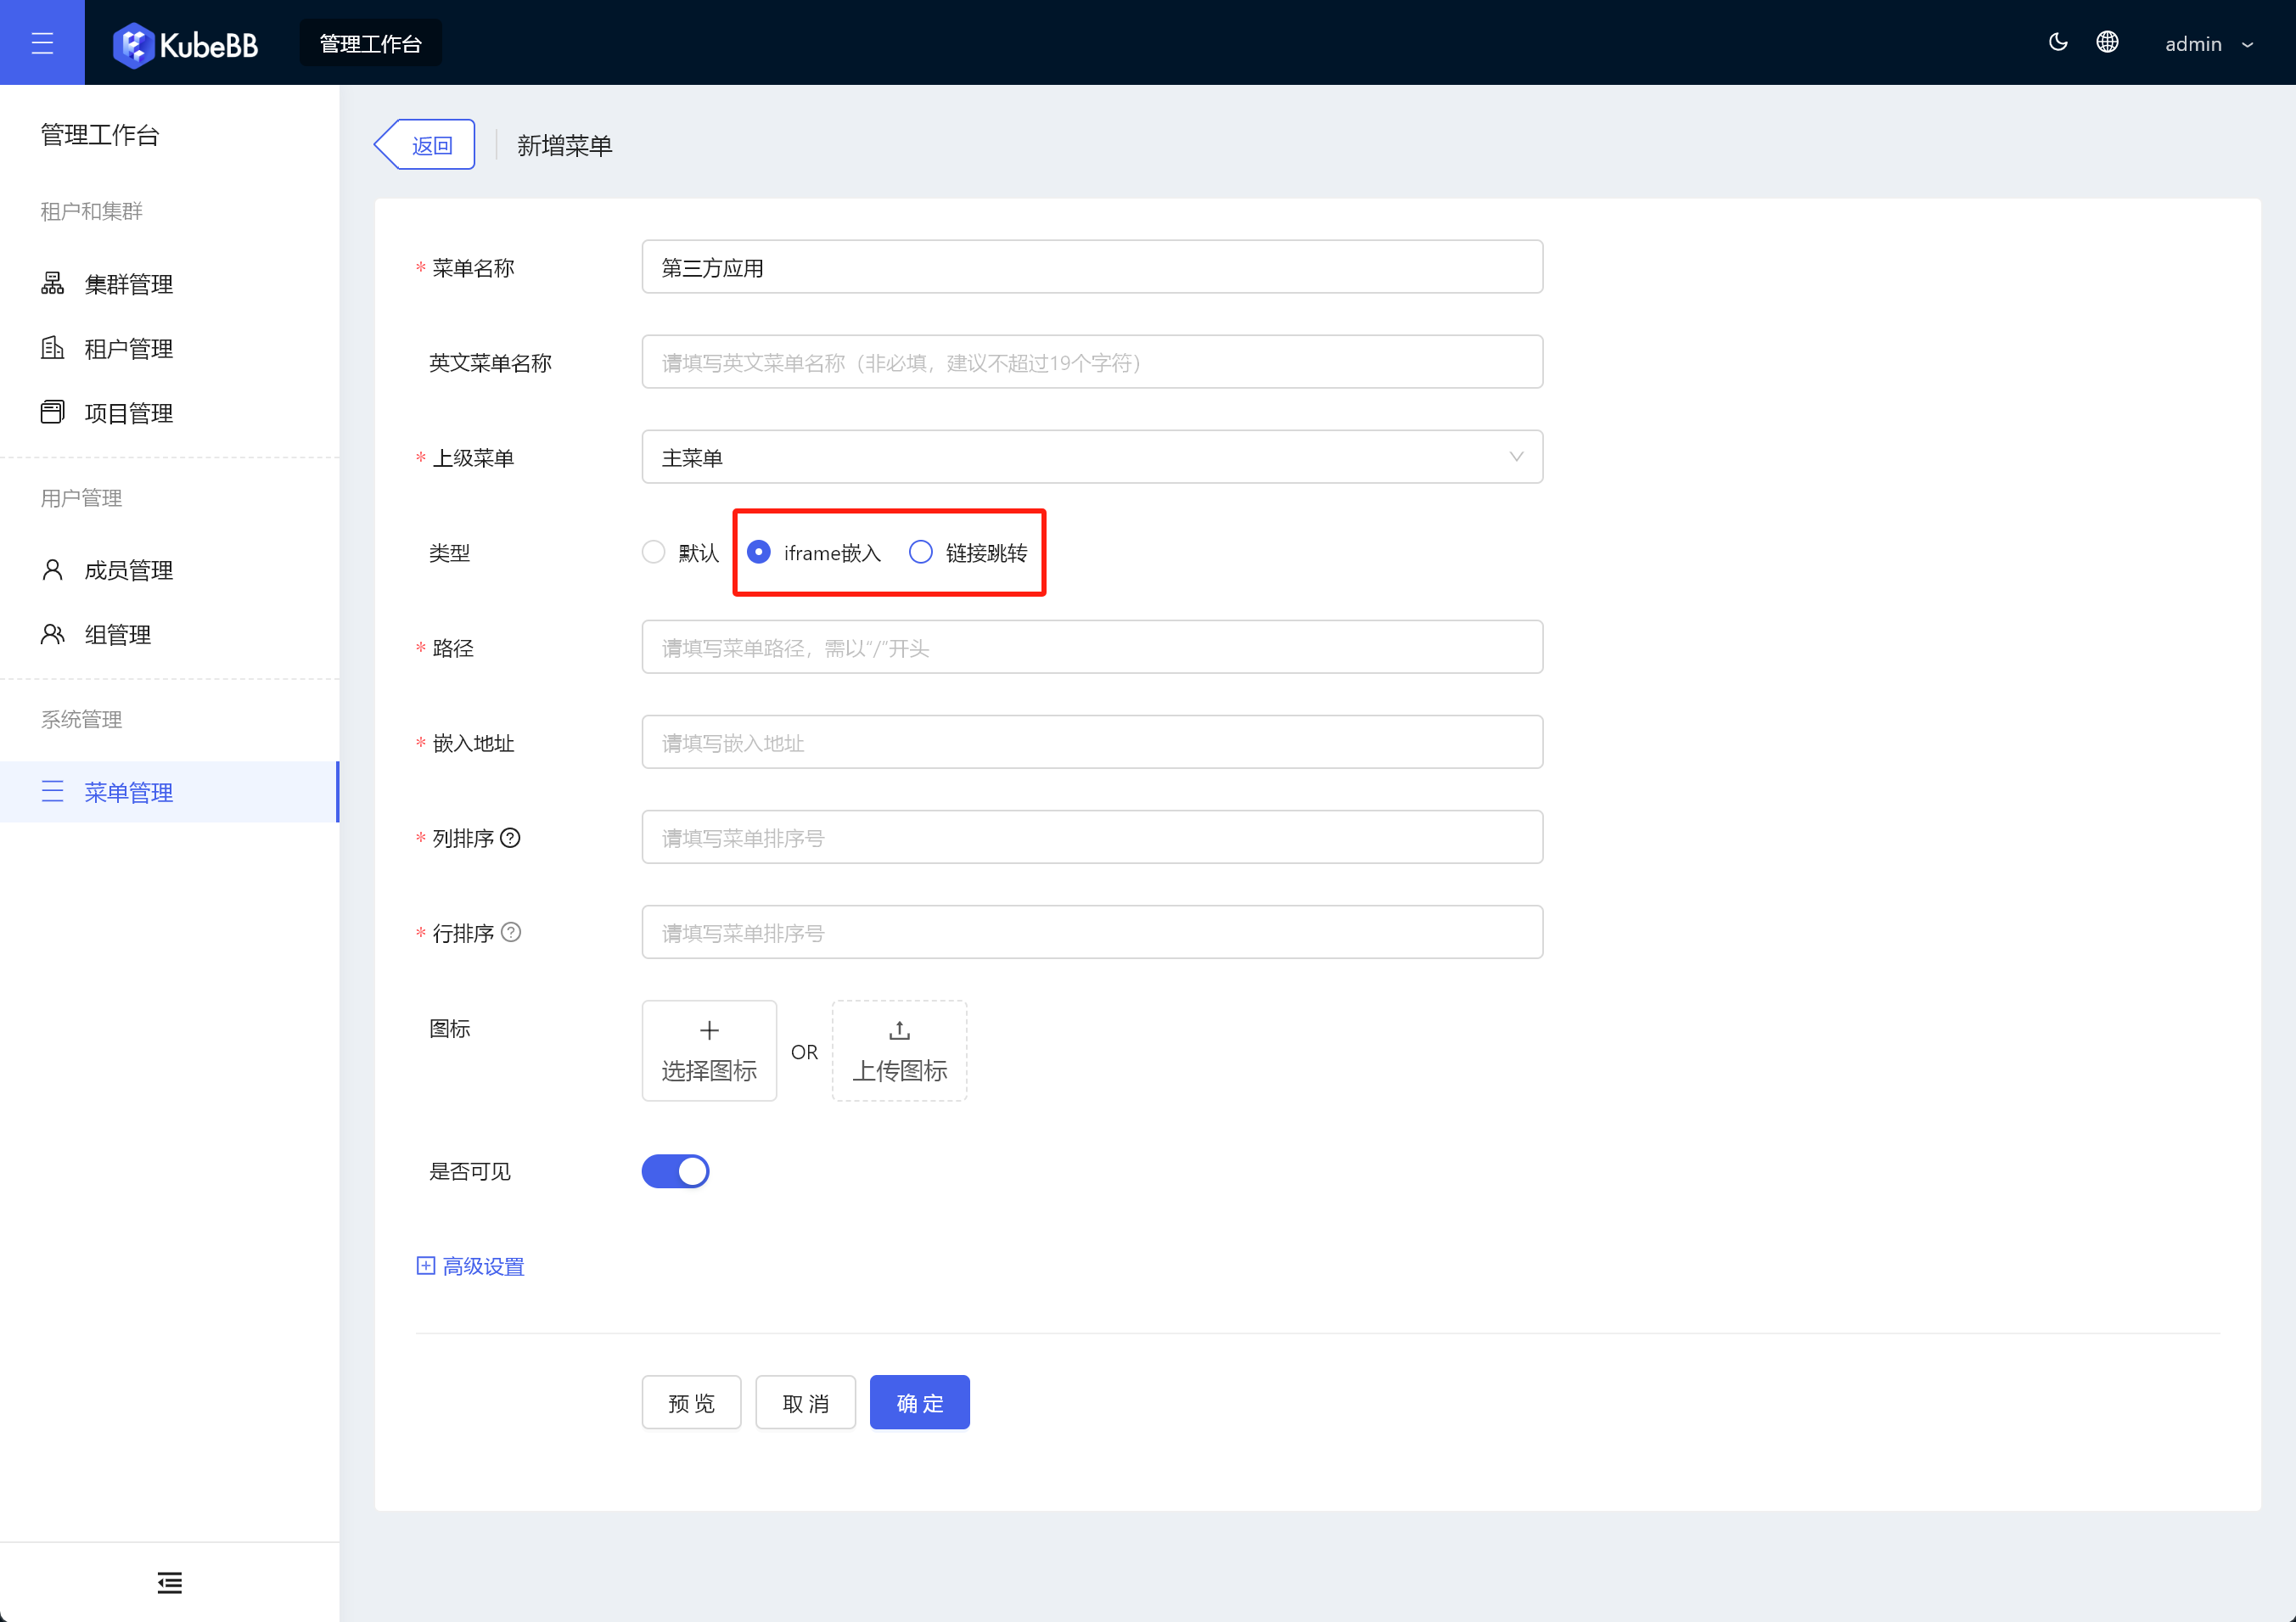Click the plus-square icon beside 高级设置
Image resolution: width=2296 pixels, height=1622 pixels.
pyautogui.click(x=426, y=1266)
